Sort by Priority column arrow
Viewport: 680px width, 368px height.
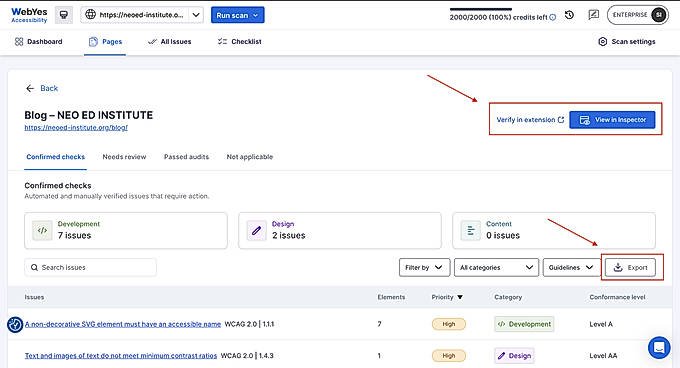coord(460,297)
